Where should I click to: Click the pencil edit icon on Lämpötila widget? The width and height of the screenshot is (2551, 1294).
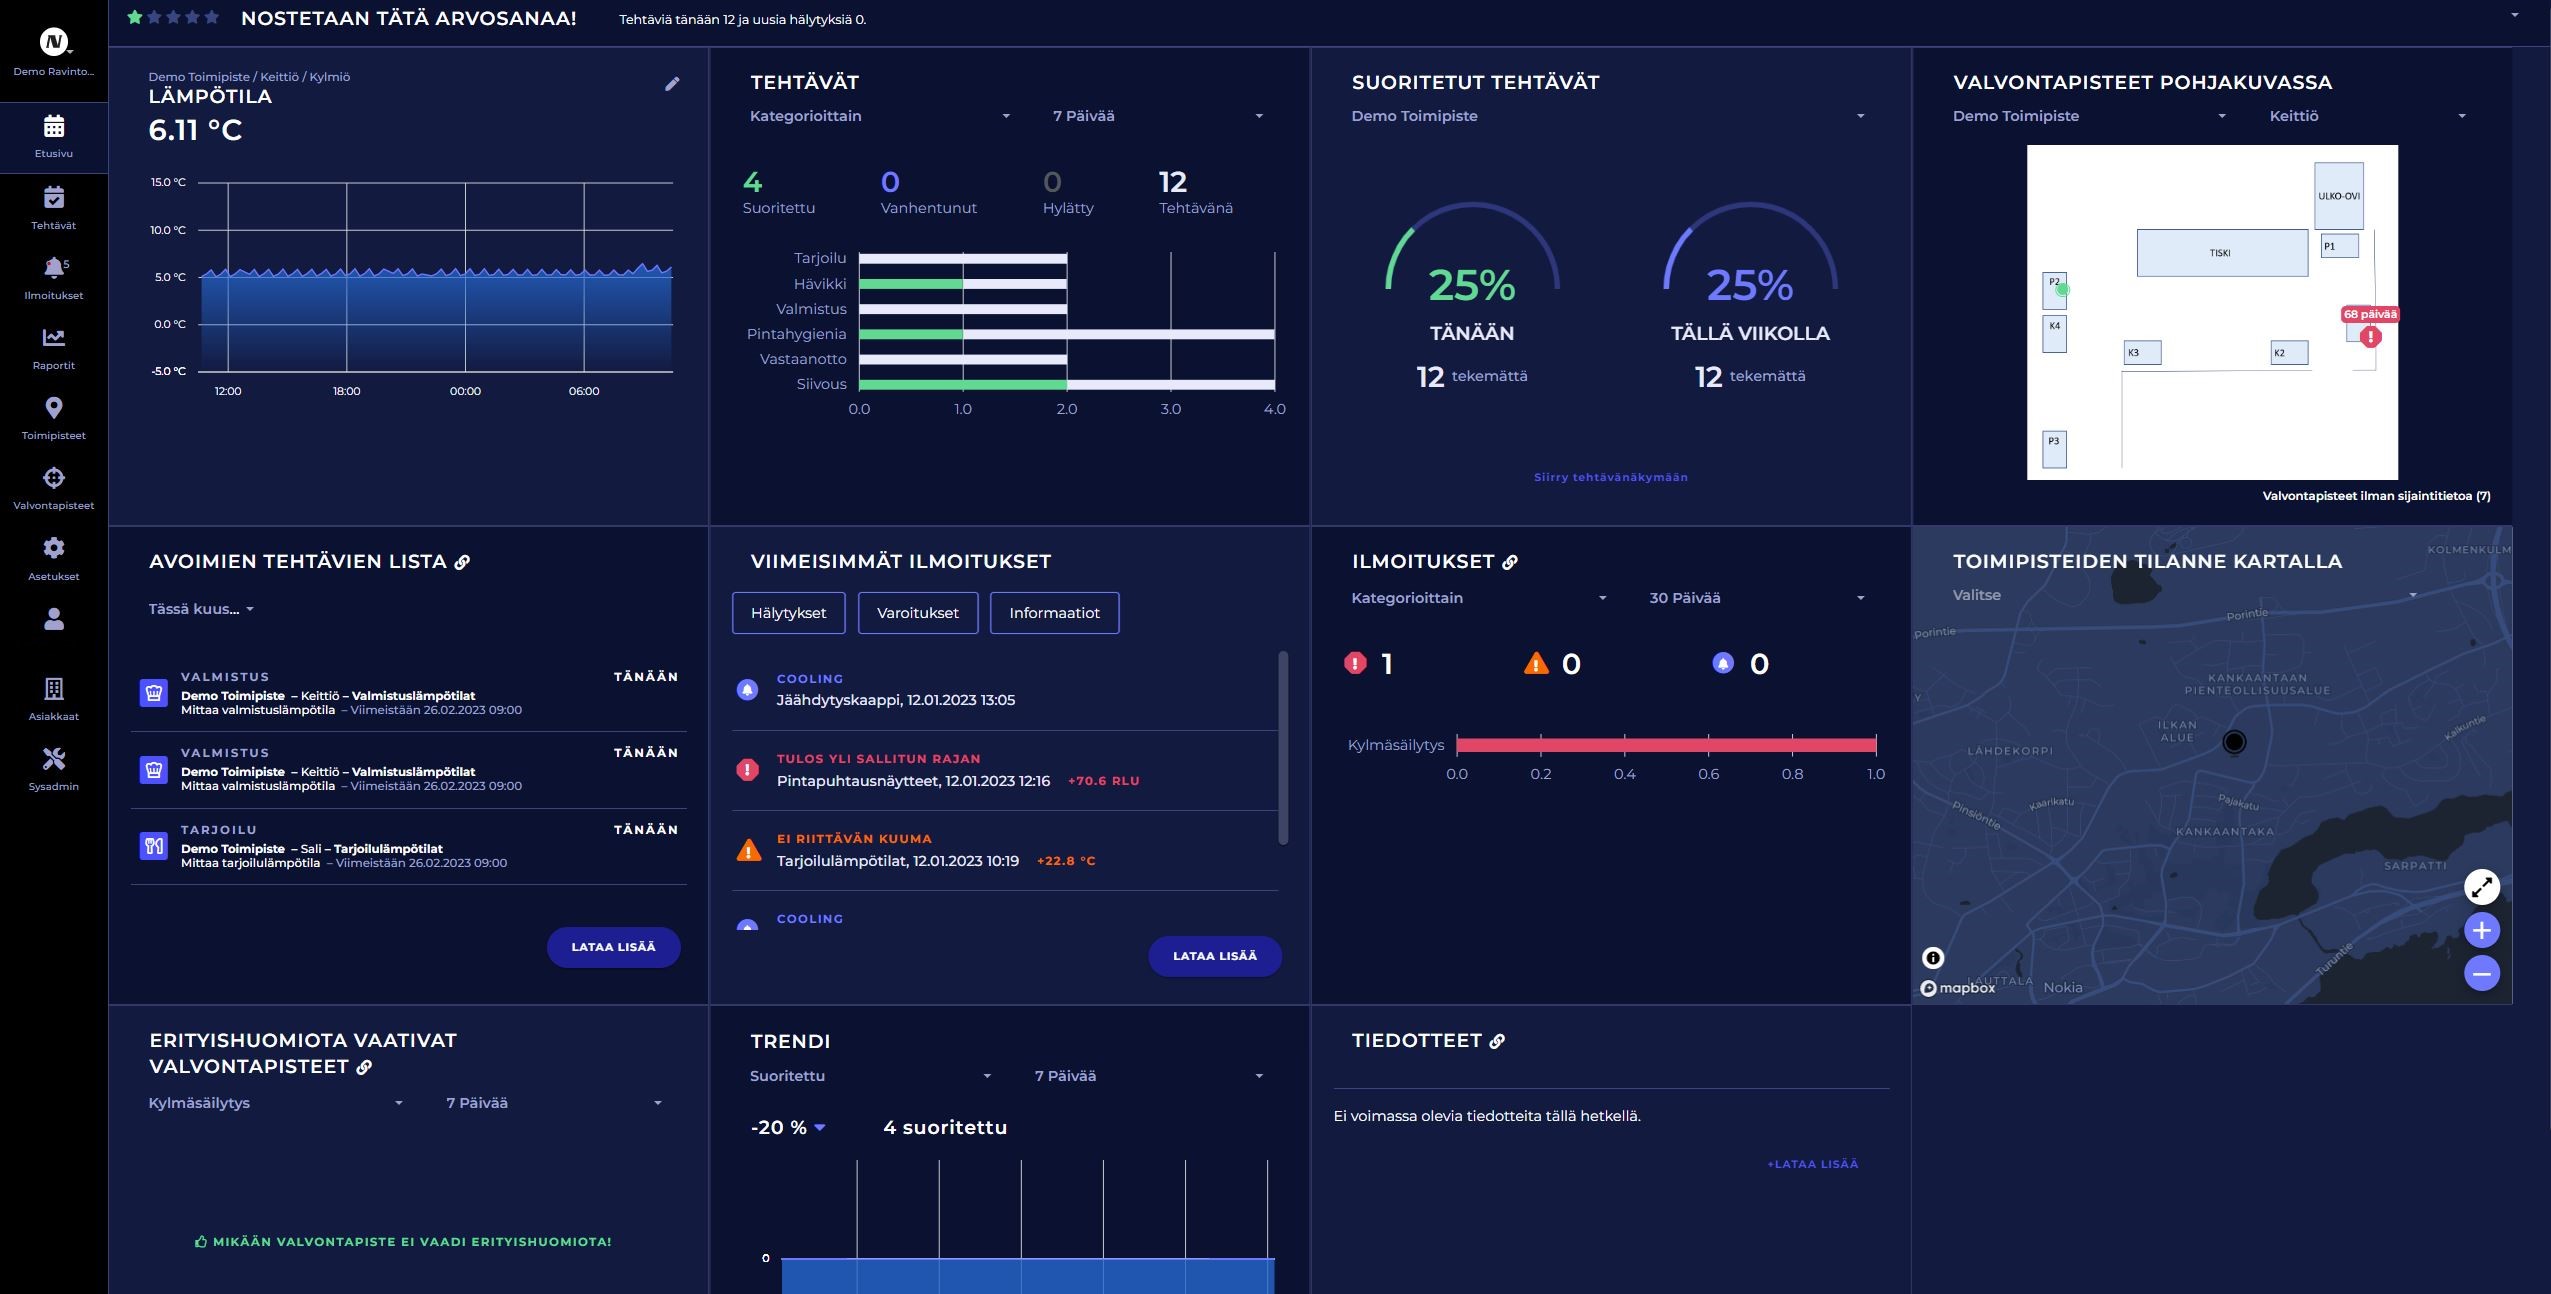(x=672, y=84)
